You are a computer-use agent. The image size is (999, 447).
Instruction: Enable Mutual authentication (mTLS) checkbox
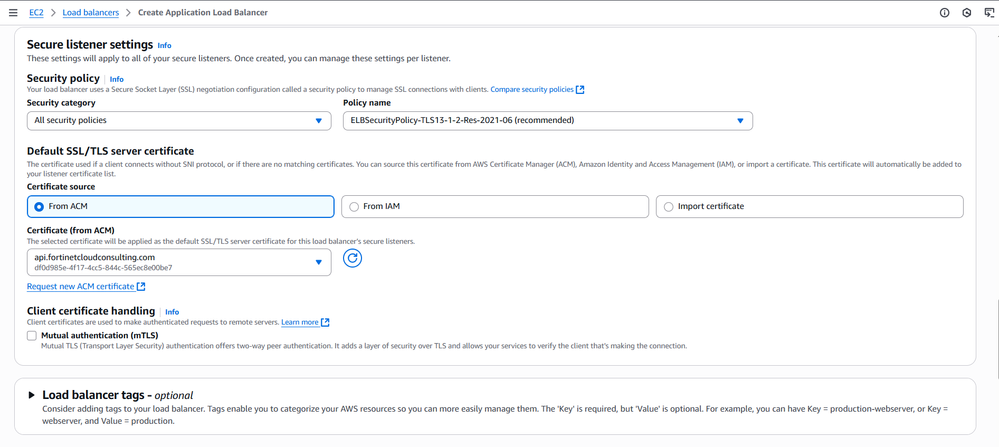click(32, 336)
